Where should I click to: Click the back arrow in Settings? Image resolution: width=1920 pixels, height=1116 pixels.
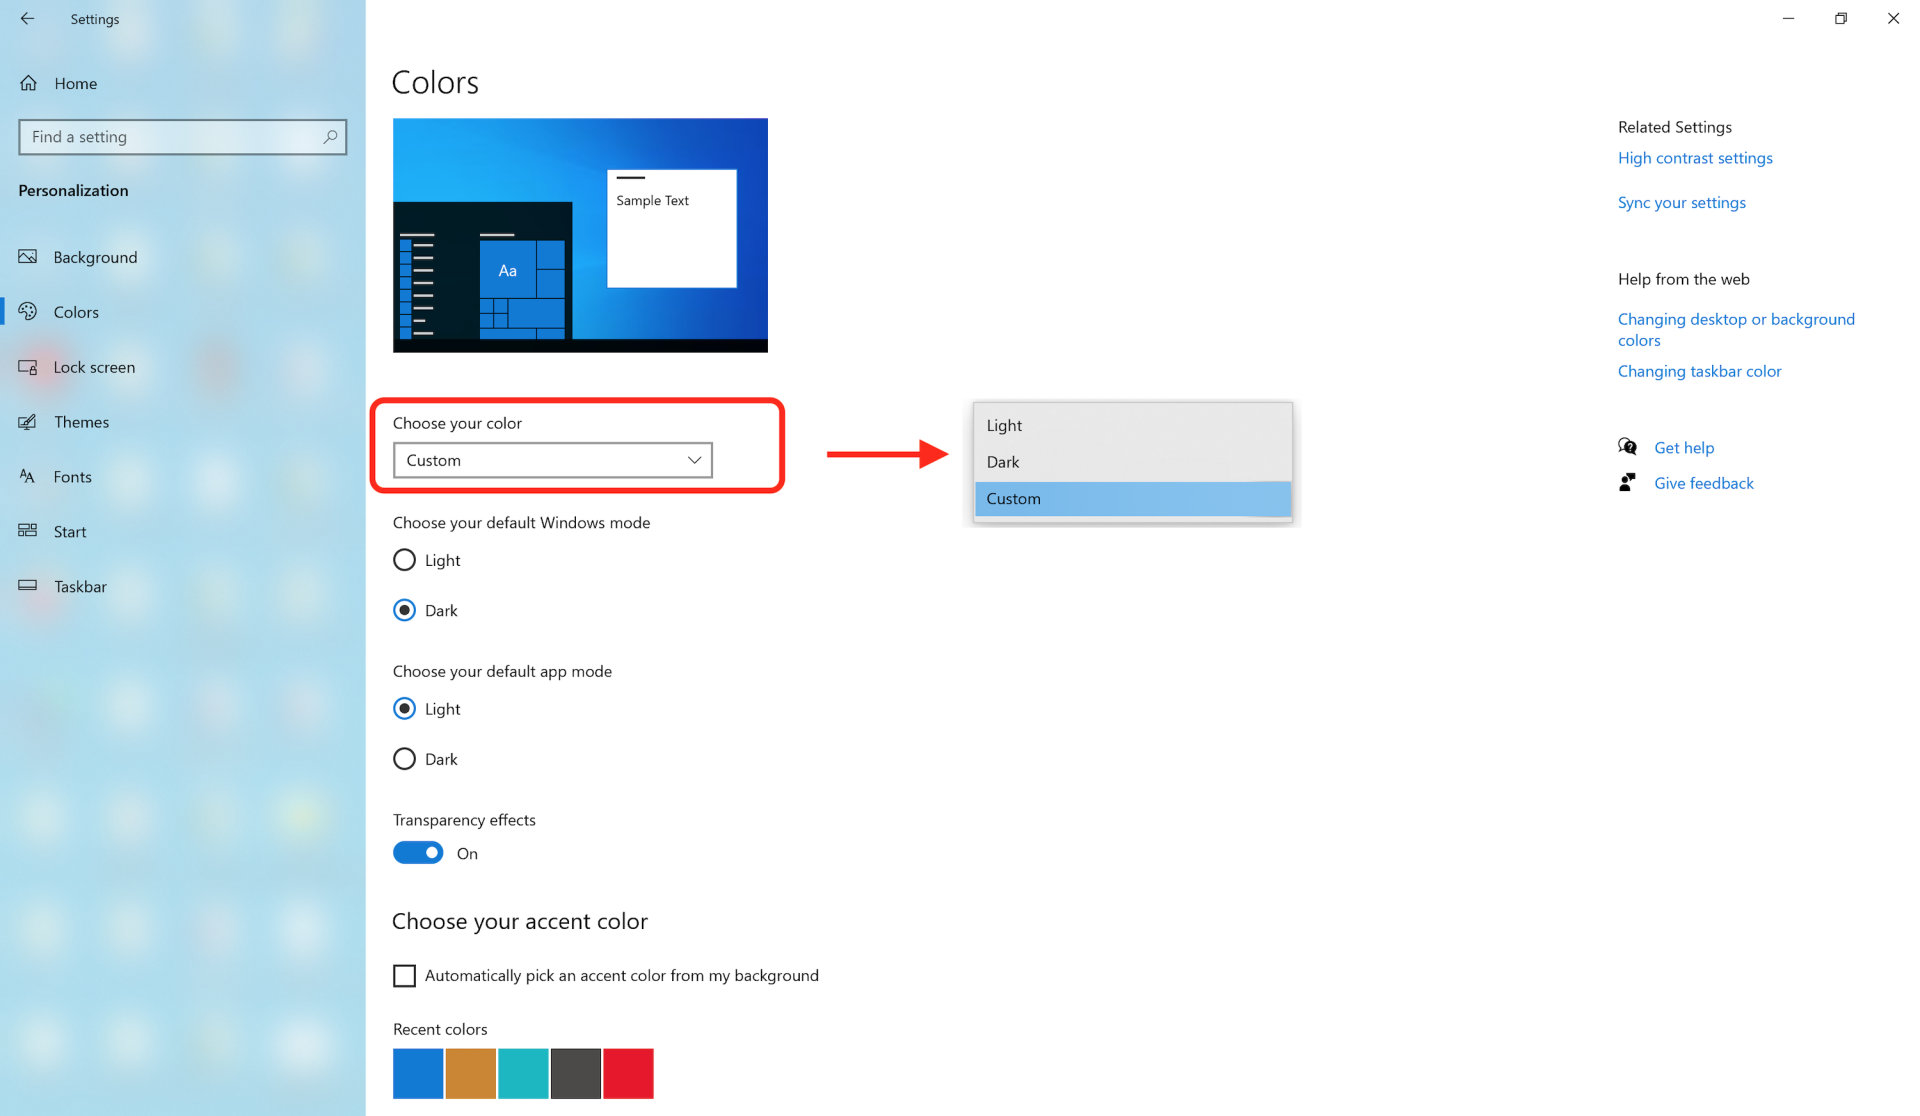(27, 18)
